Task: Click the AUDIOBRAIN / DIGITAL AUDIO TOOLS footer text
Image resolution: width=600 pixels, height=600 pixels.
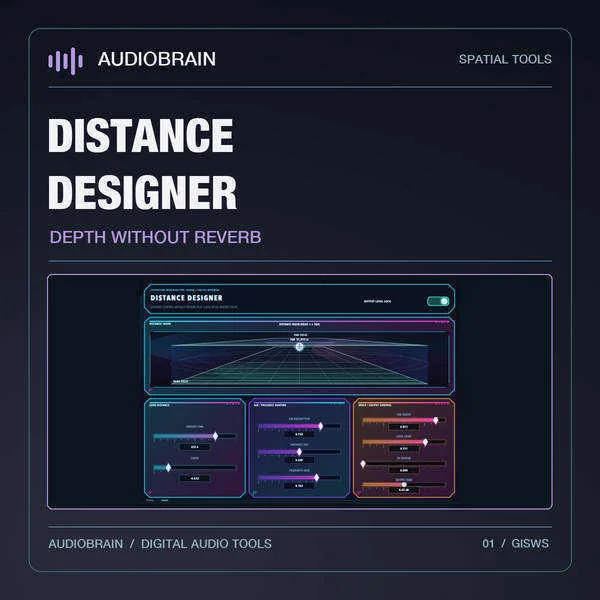Action: [x=160, y=544]
